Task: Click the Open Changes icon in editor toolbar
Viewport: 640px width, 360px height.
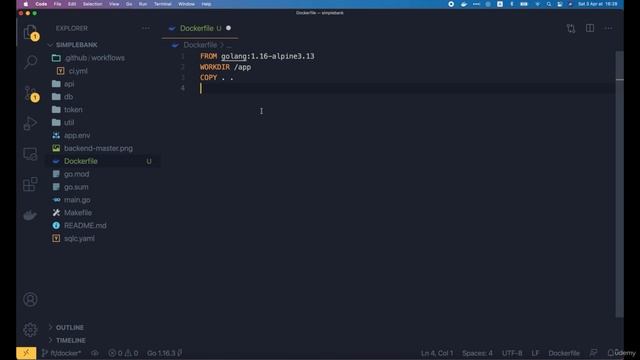Action: click(x=571, y=28)
